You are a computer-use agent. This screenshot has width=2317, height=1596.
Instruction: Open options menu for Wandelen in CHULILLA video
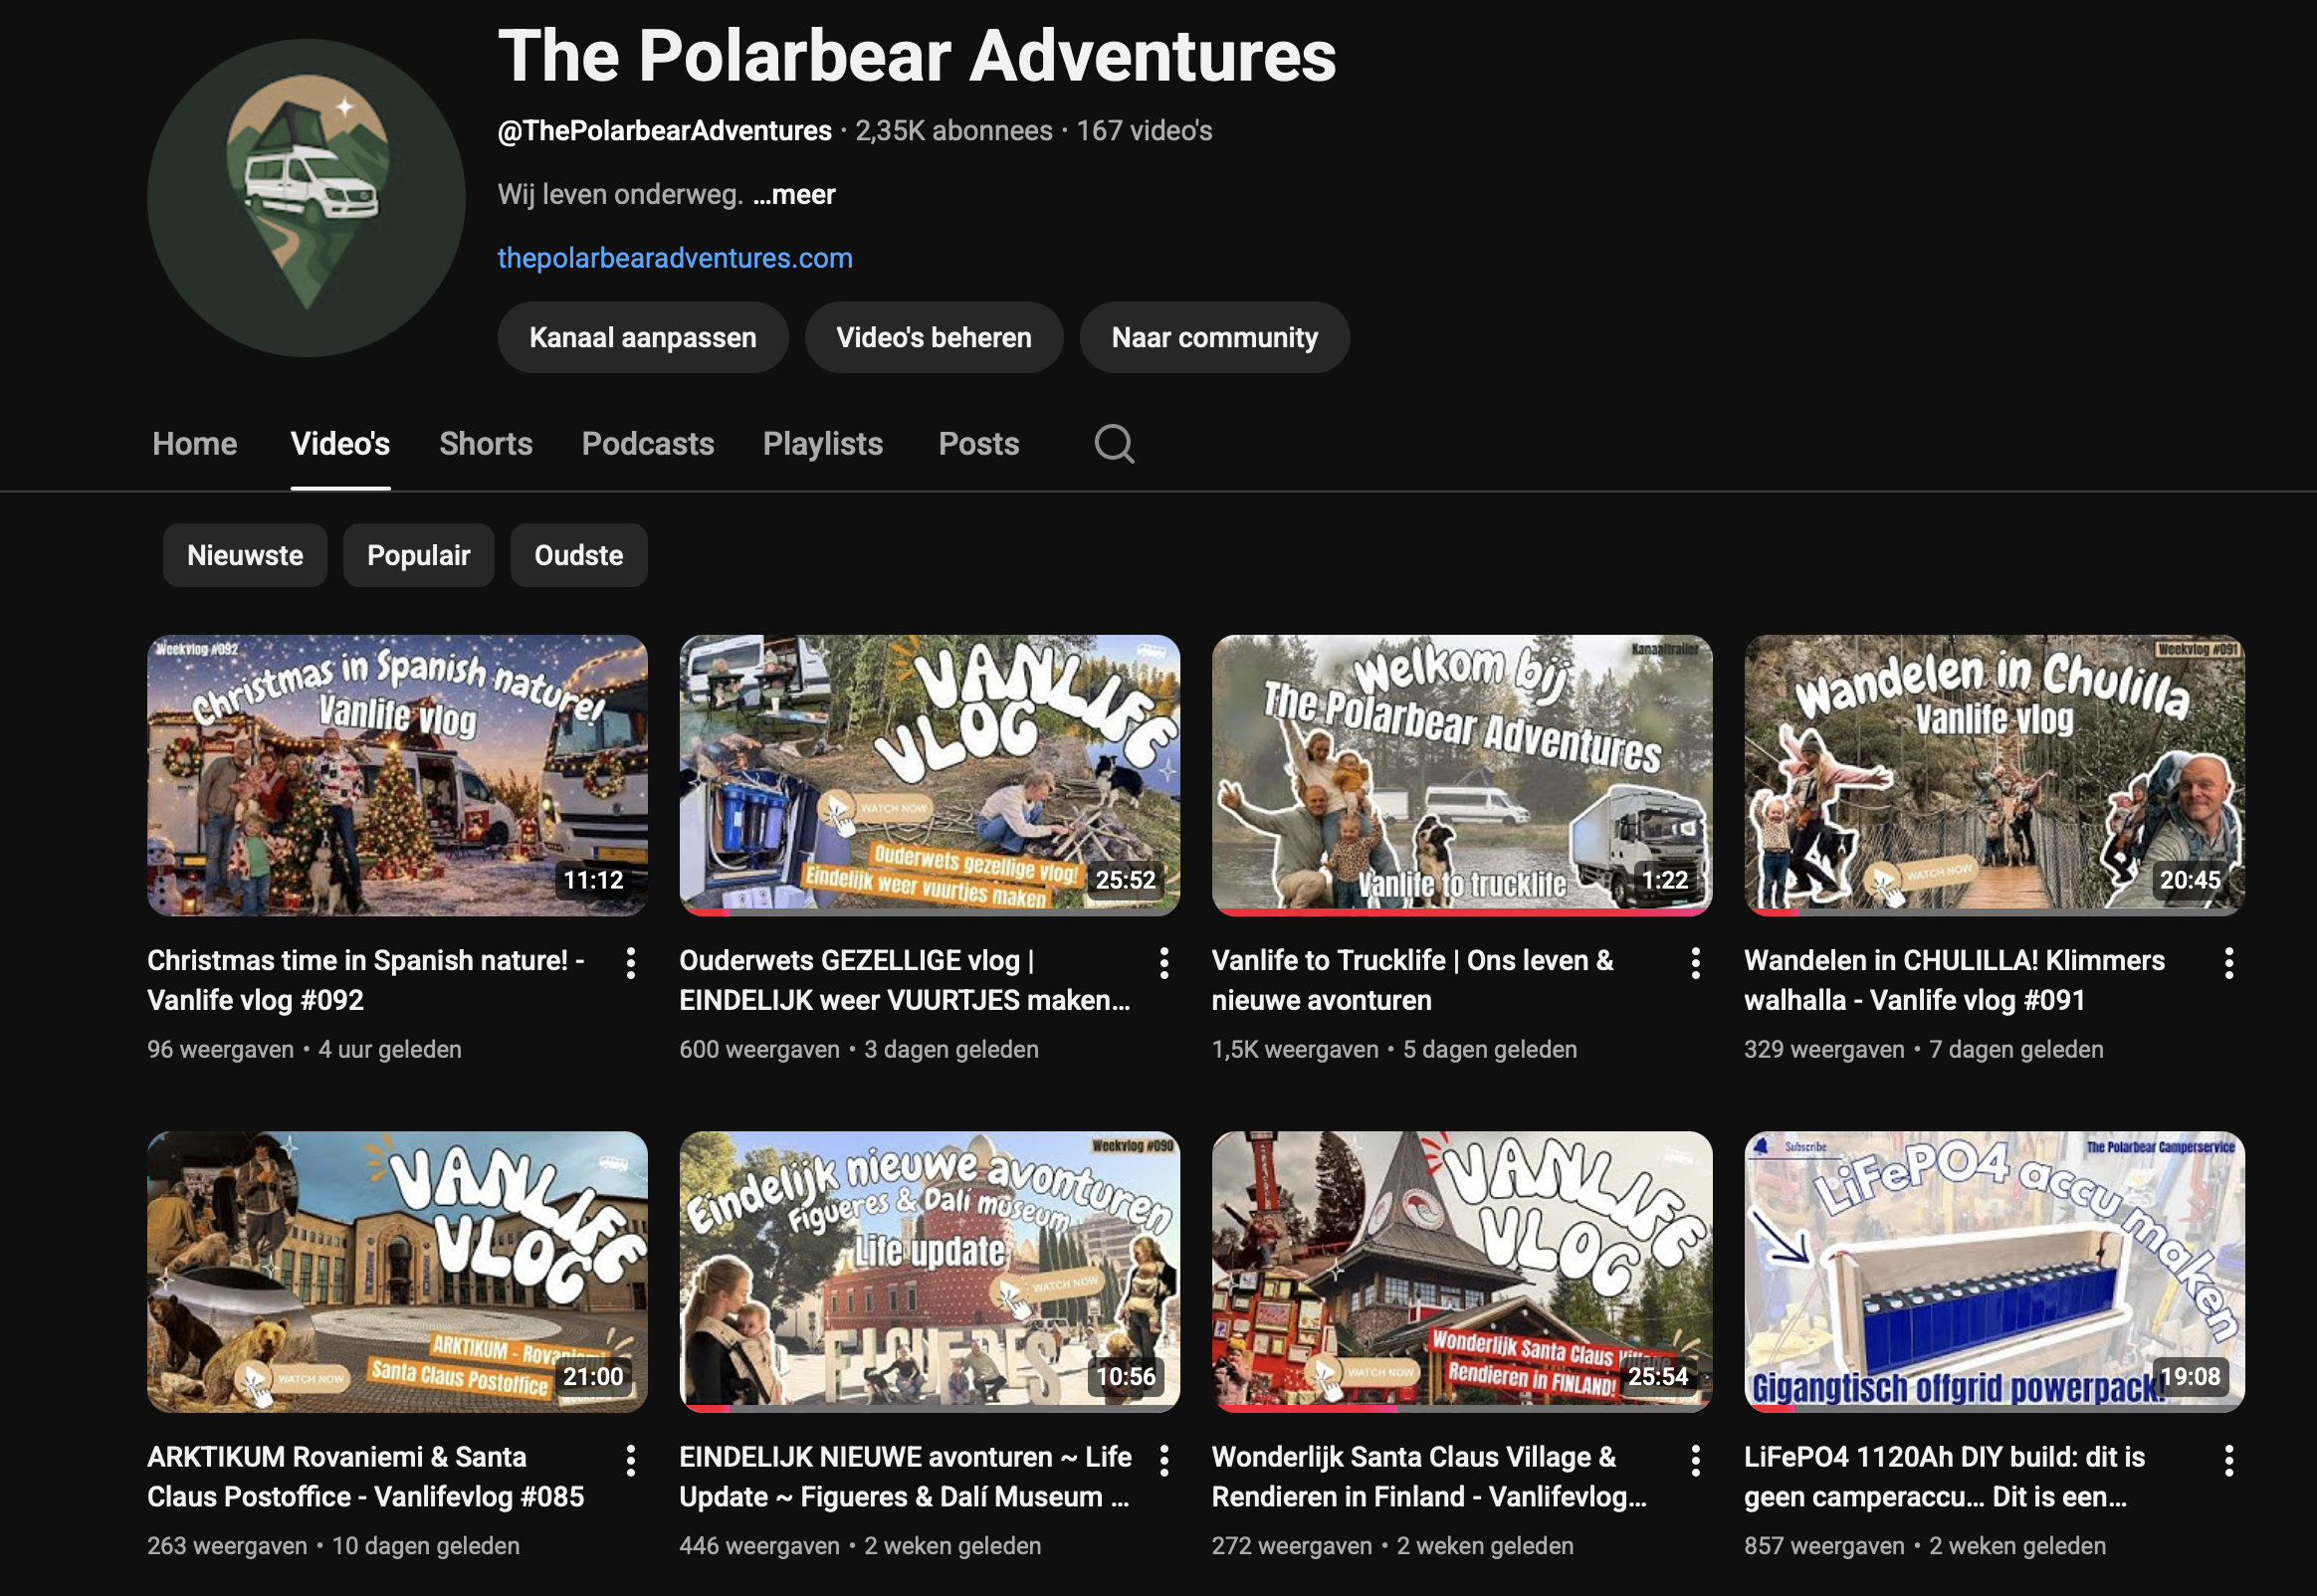(x=2229, y=963)
